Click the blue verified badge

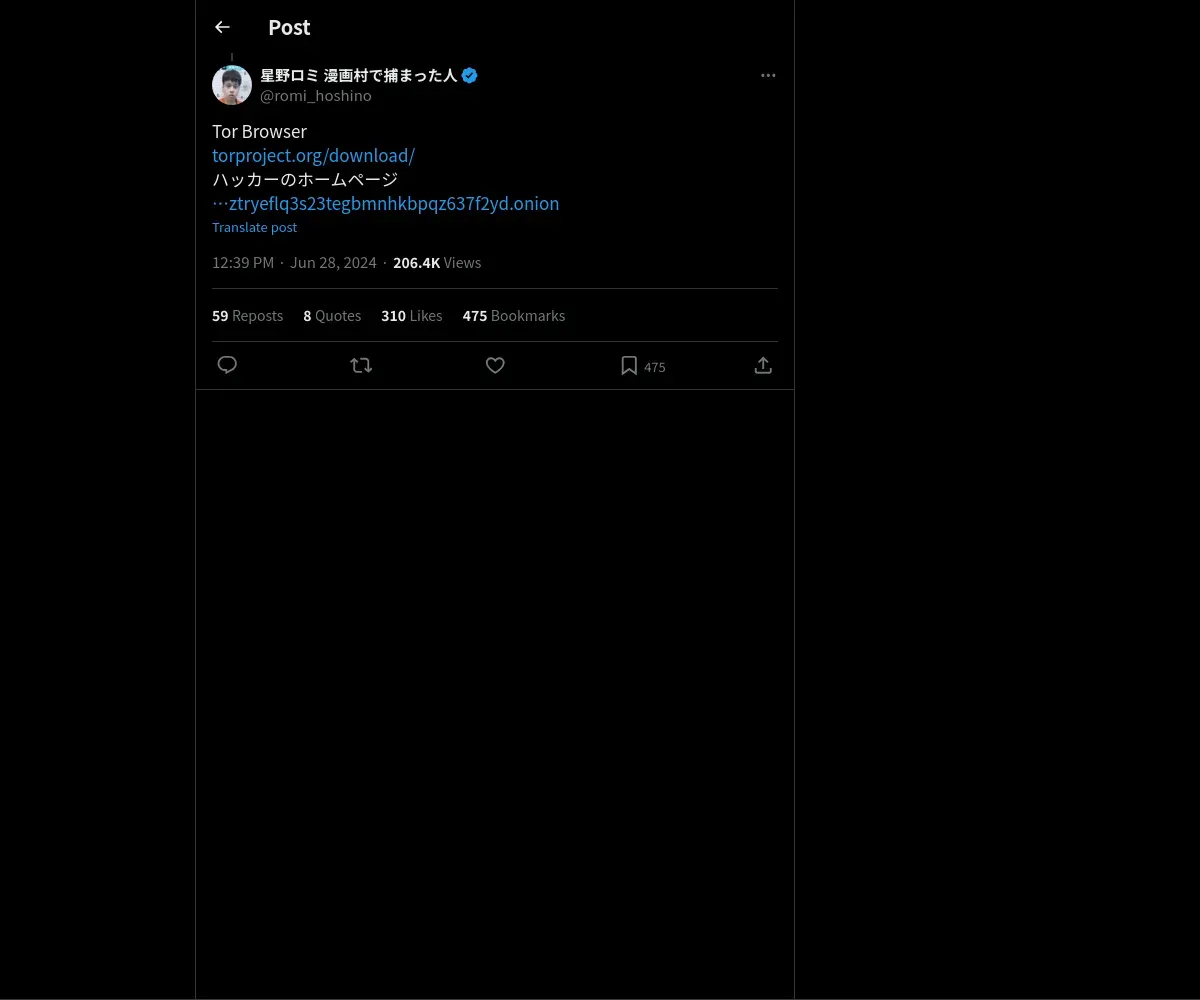pyautogui.click(x=469, y=75)
